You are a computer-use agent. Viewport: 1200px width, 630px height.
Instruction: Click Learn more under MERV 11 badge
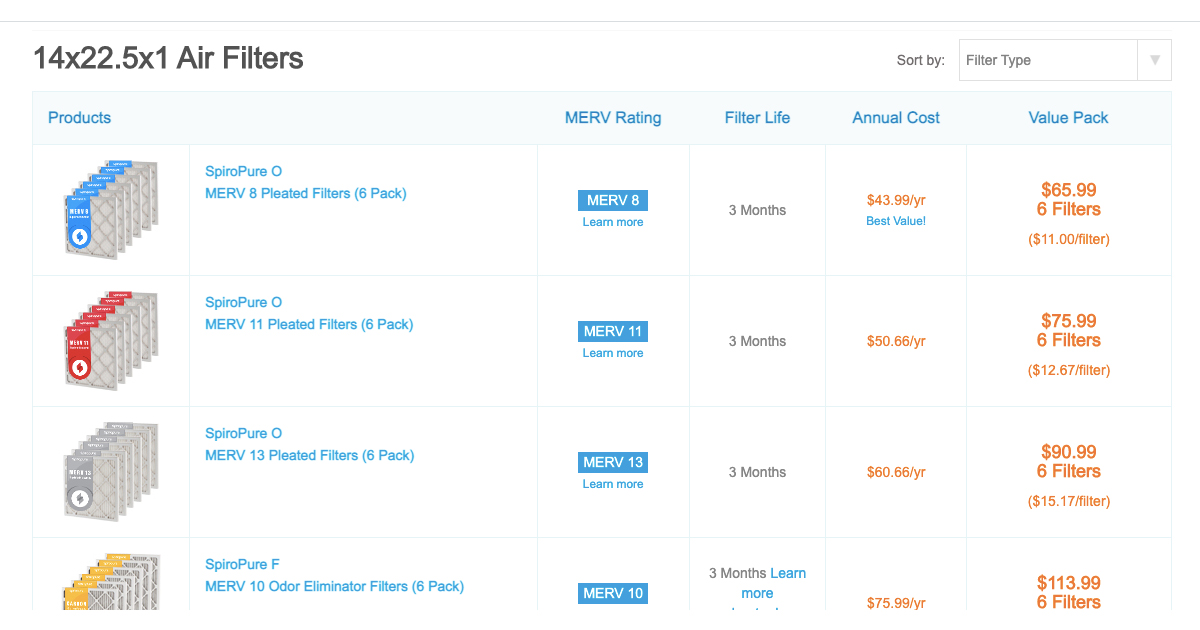(x=613, y=353)
